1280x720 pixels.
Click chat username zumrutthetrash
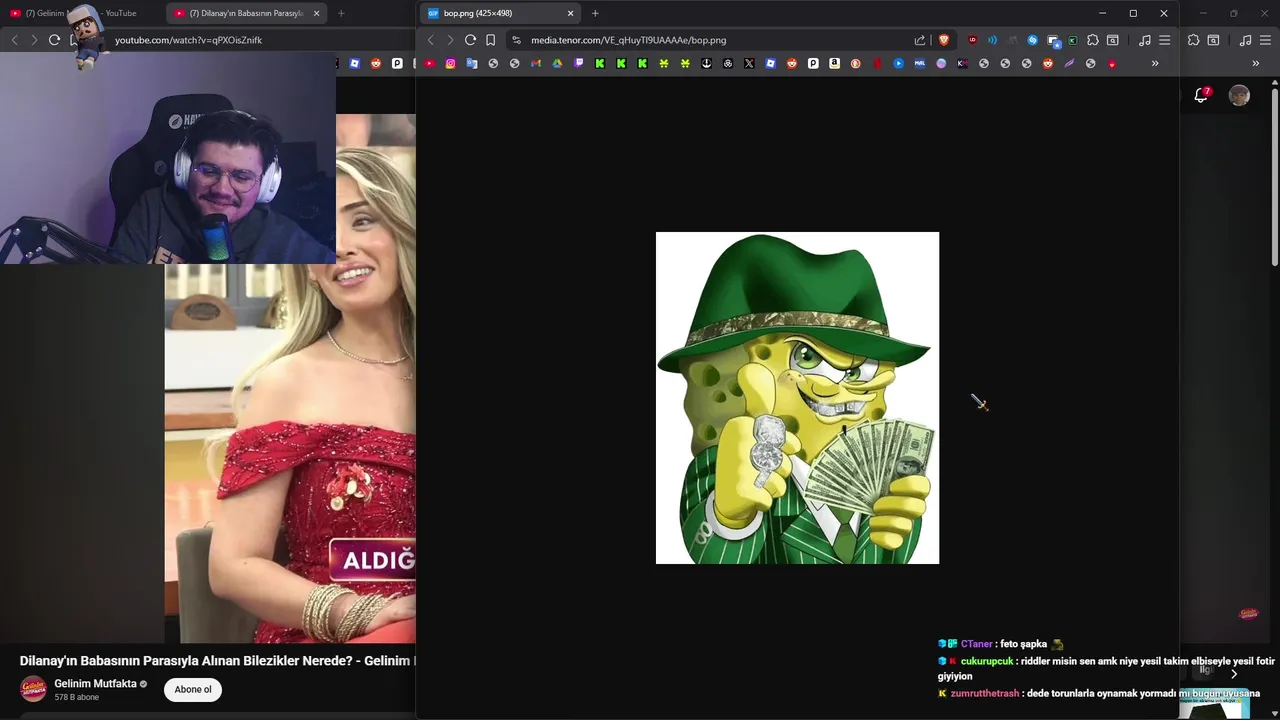[x=985, y=693]
